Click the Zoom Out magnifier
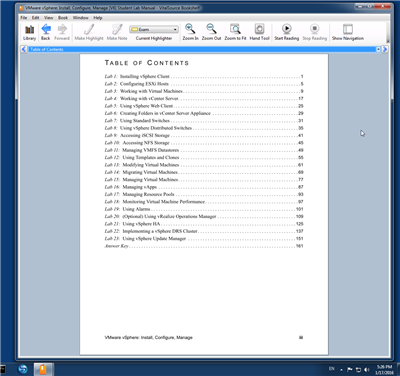 tap(211, 32)
